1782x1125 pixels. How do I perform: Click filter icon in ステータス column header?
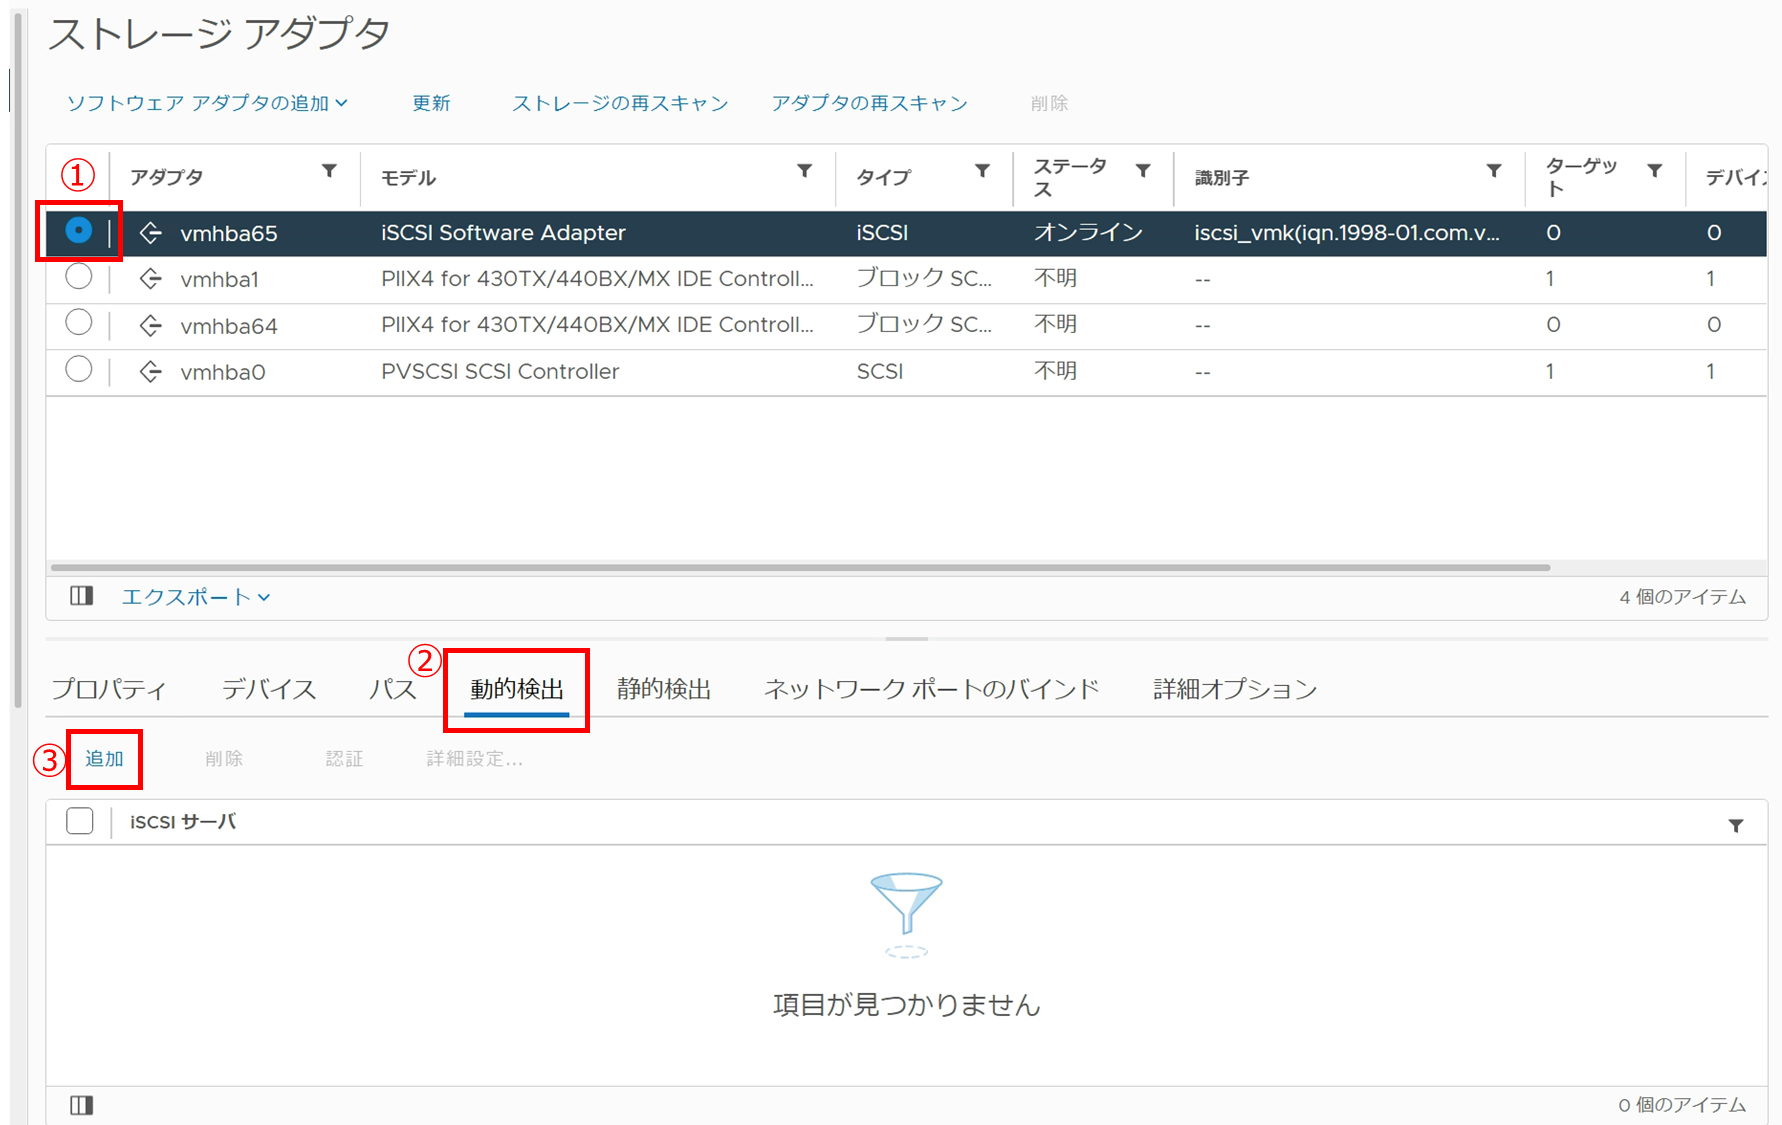[x=1143, y=171]
